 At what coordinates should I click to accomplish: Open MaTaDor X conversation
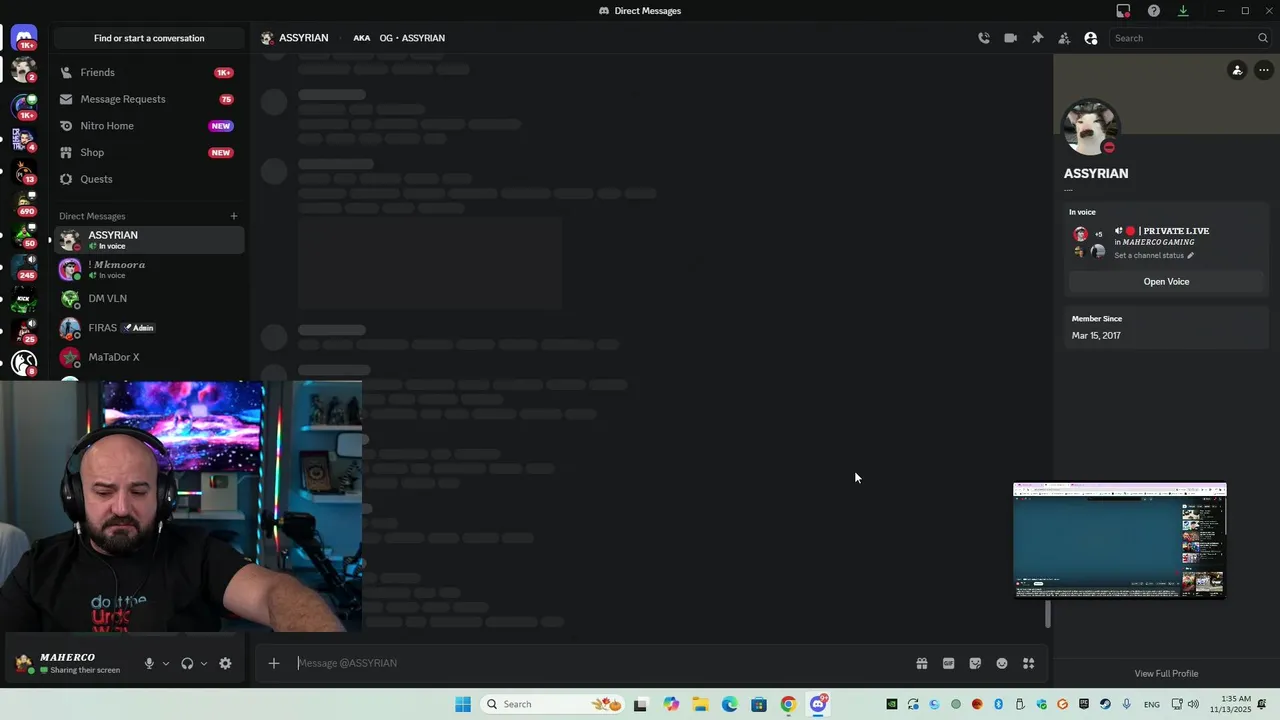149,357
